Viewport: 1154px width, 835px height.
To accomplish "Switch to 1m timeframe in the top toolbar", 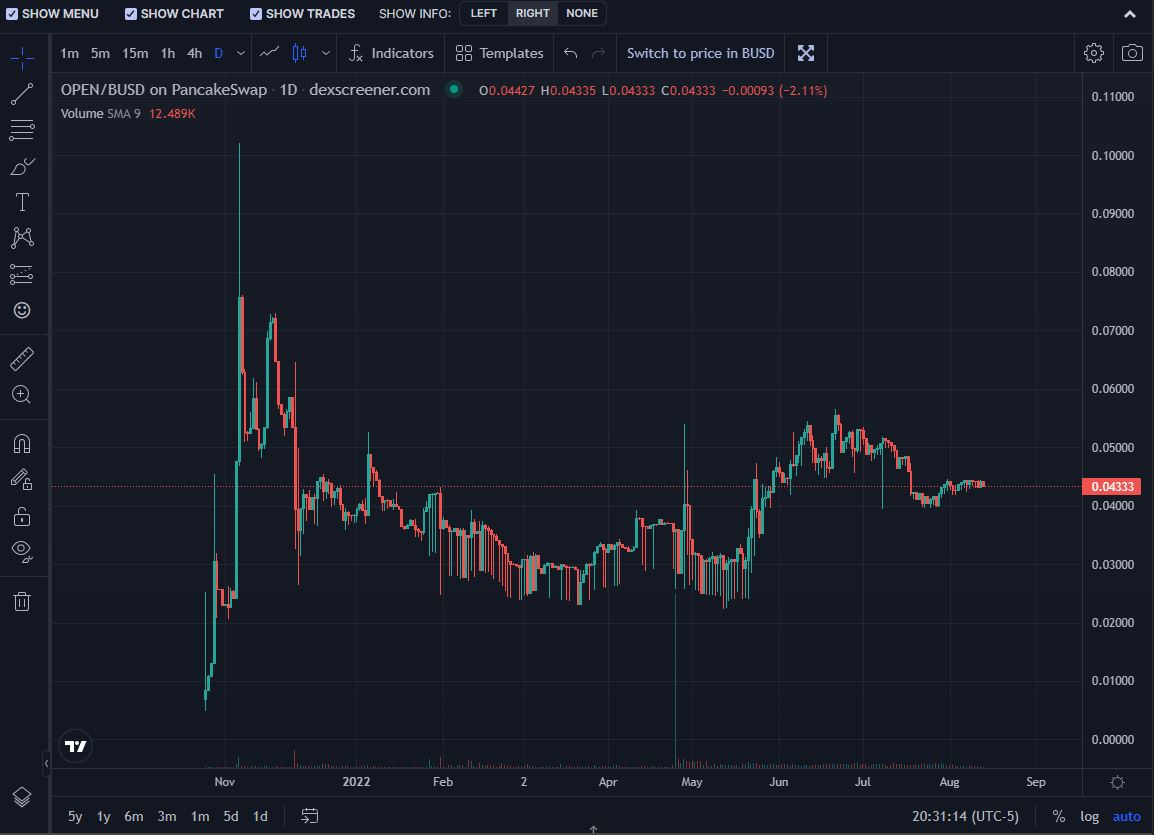I will tap(69, 53).
